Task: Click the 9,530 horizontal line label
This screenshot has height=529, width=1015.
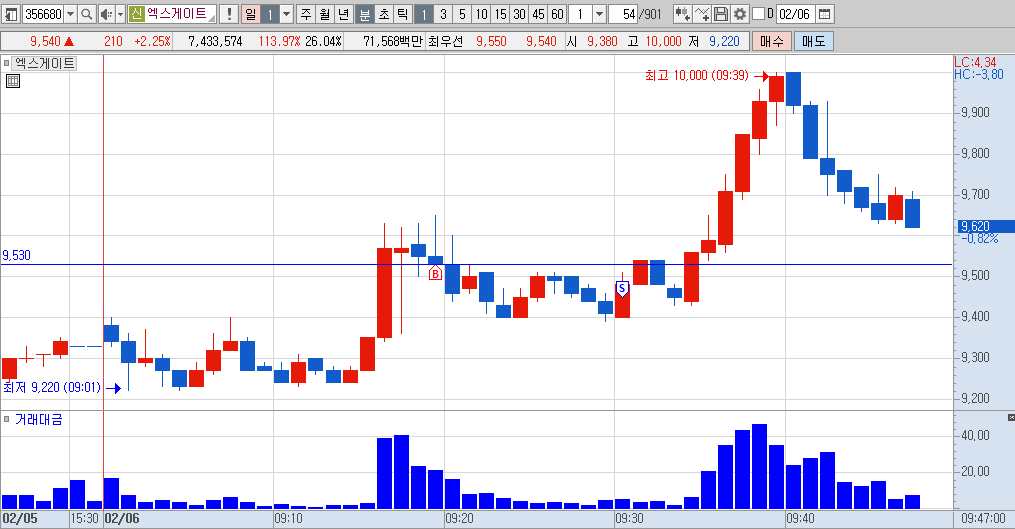Action: [16, 255]
